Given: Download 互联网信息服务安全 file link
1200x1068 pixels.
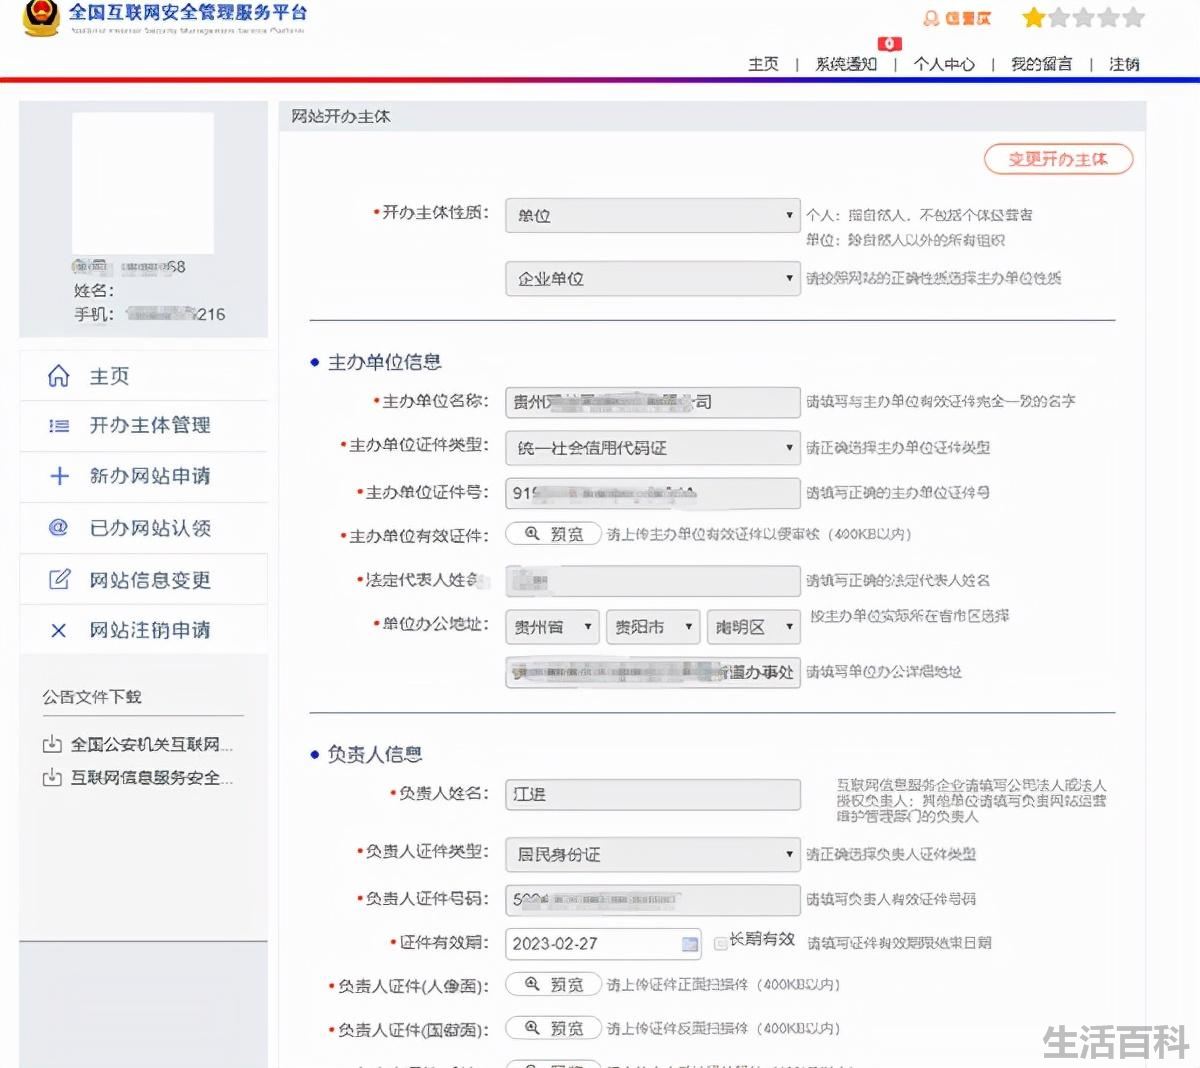Looking at the screenshot, I should 152,777.
